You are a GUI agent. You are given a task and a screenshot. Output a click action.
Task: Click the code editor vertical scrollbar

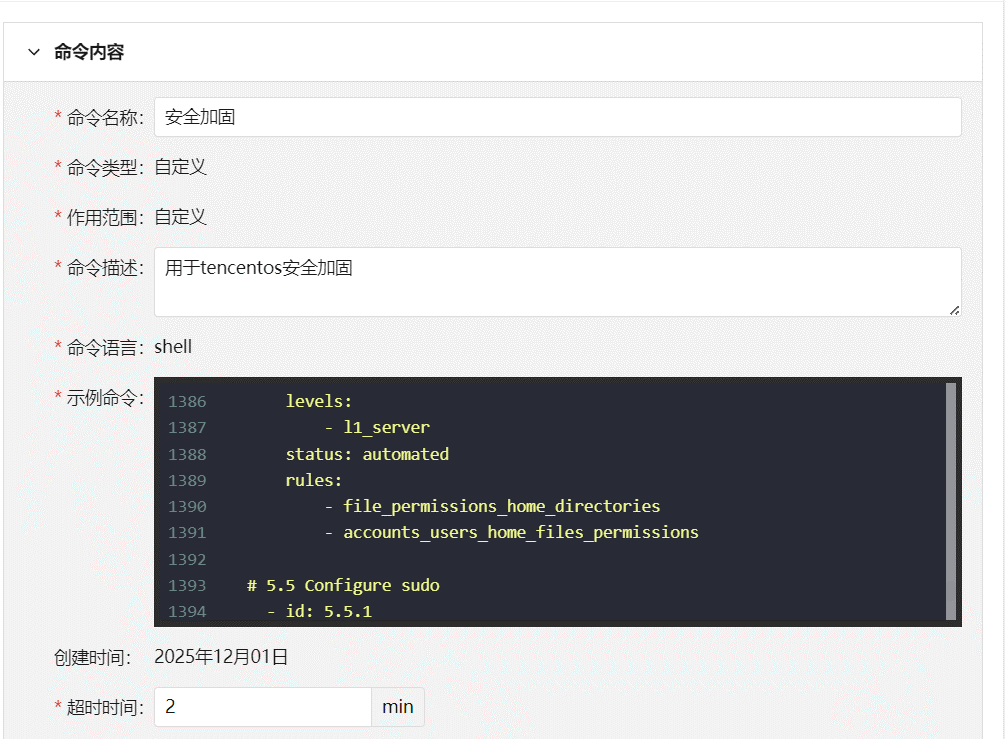coord(950,500)
